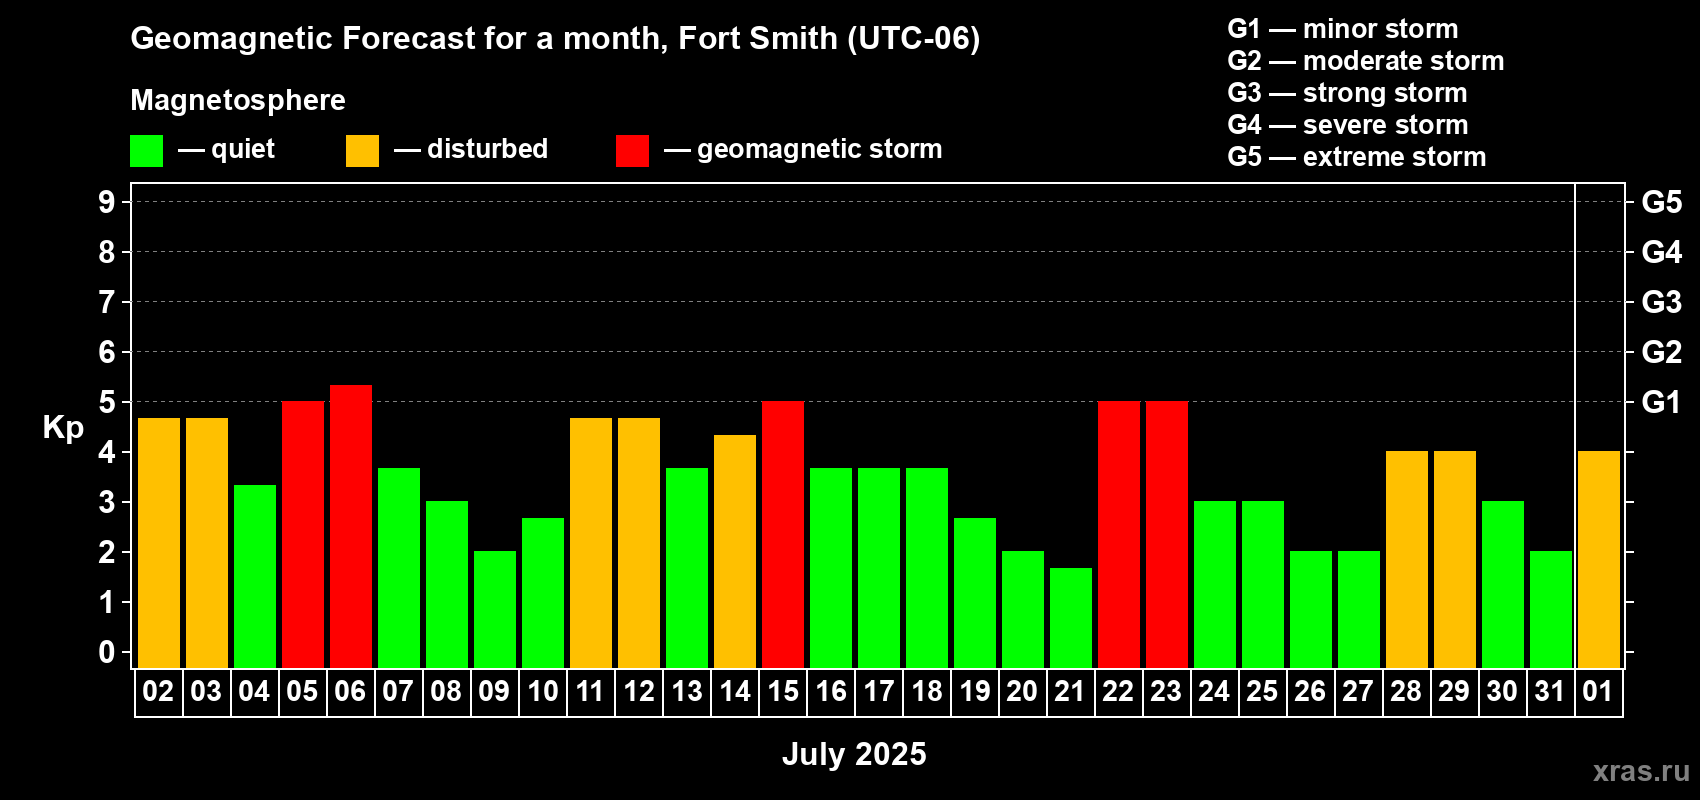Click the orange bar for day 29
The width and height of the screenshot is (1700, 800).
coord(1455,560)
